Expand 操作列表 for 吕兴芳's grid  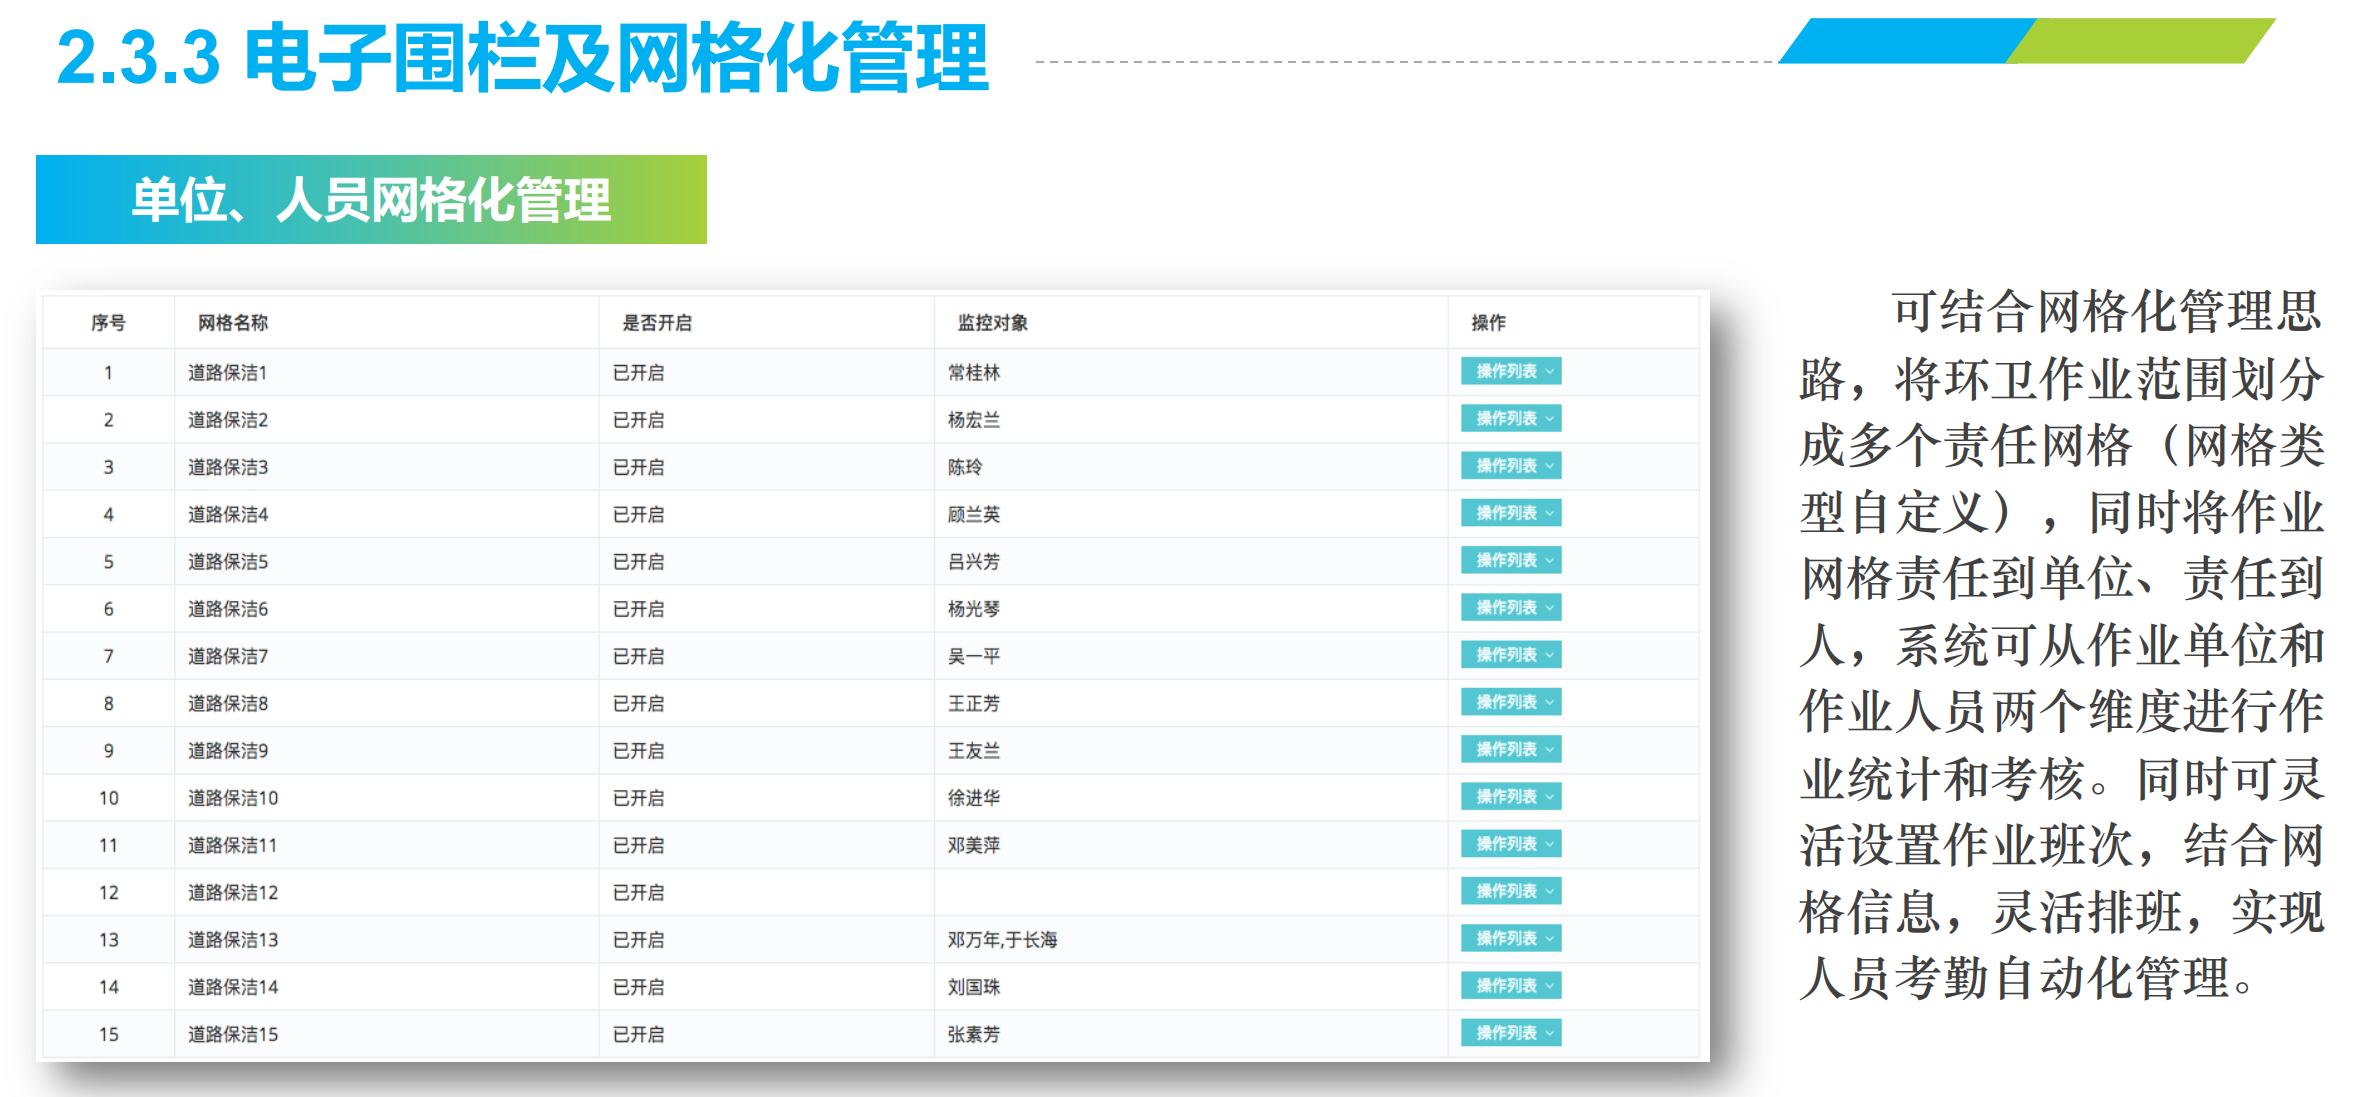pos(1510,560)
